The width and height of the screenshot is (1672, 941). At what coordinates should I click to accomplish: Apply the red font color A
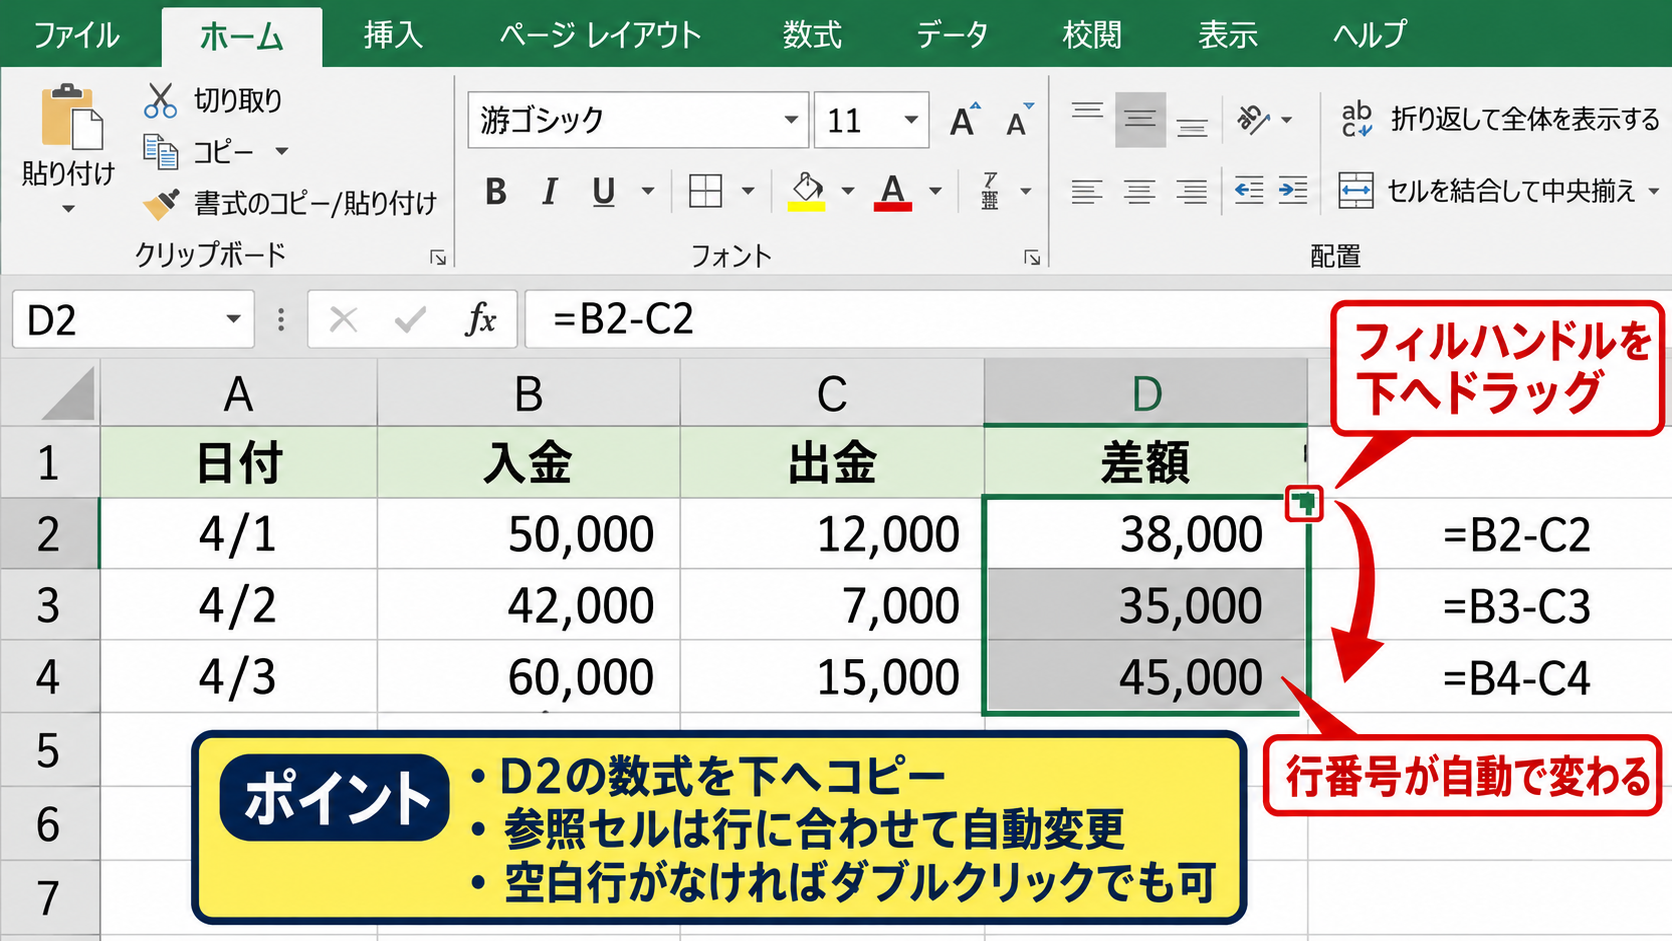tap(893, 191)
